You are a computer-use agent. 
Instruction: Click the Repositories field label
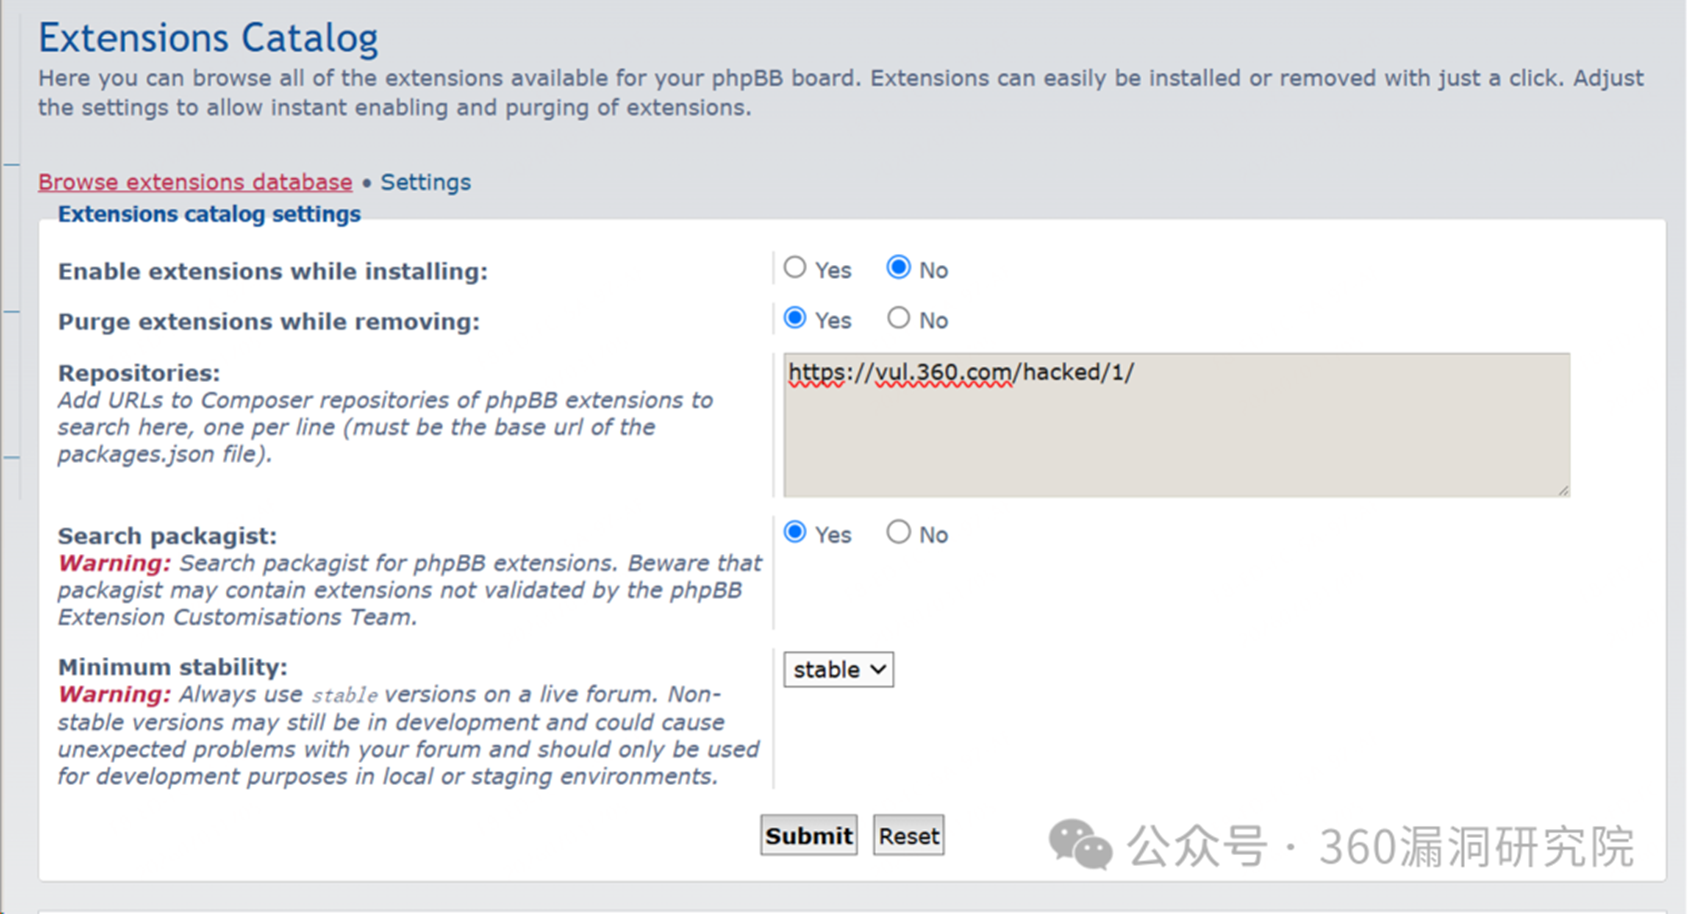coord(139,373)
